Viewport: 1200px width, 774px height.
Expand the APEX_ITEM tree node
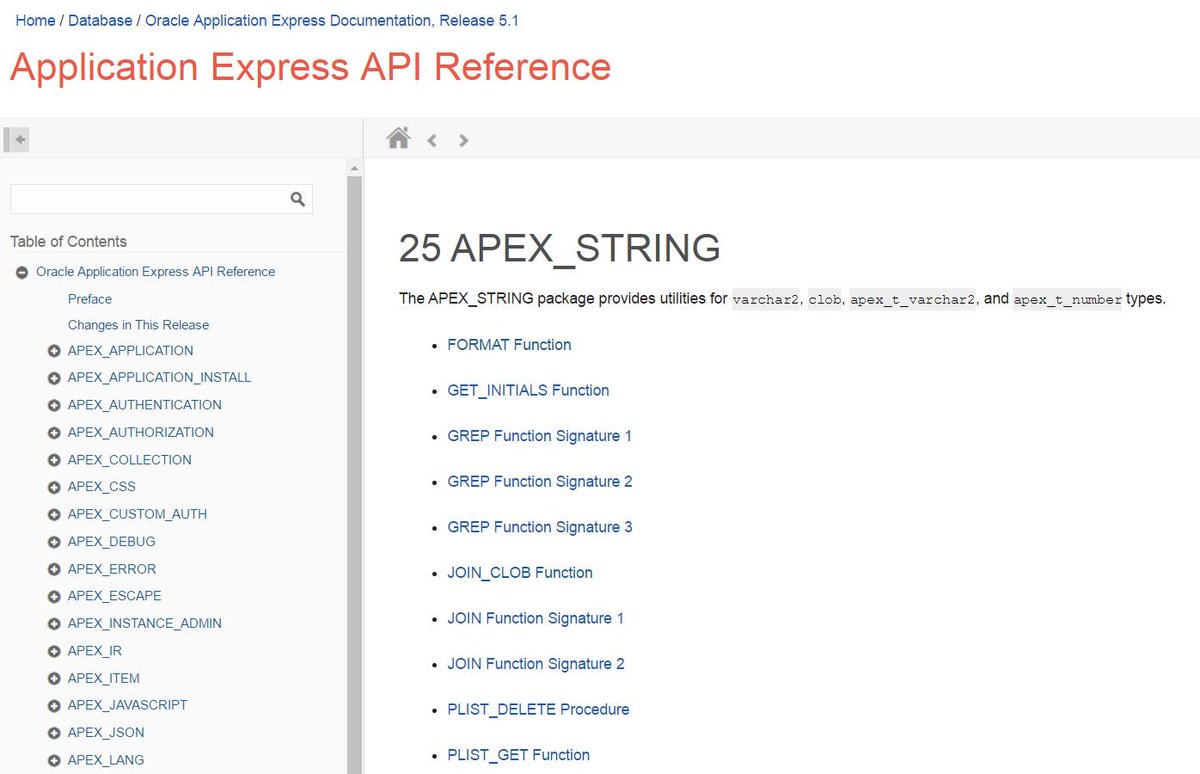click(54, 678)
